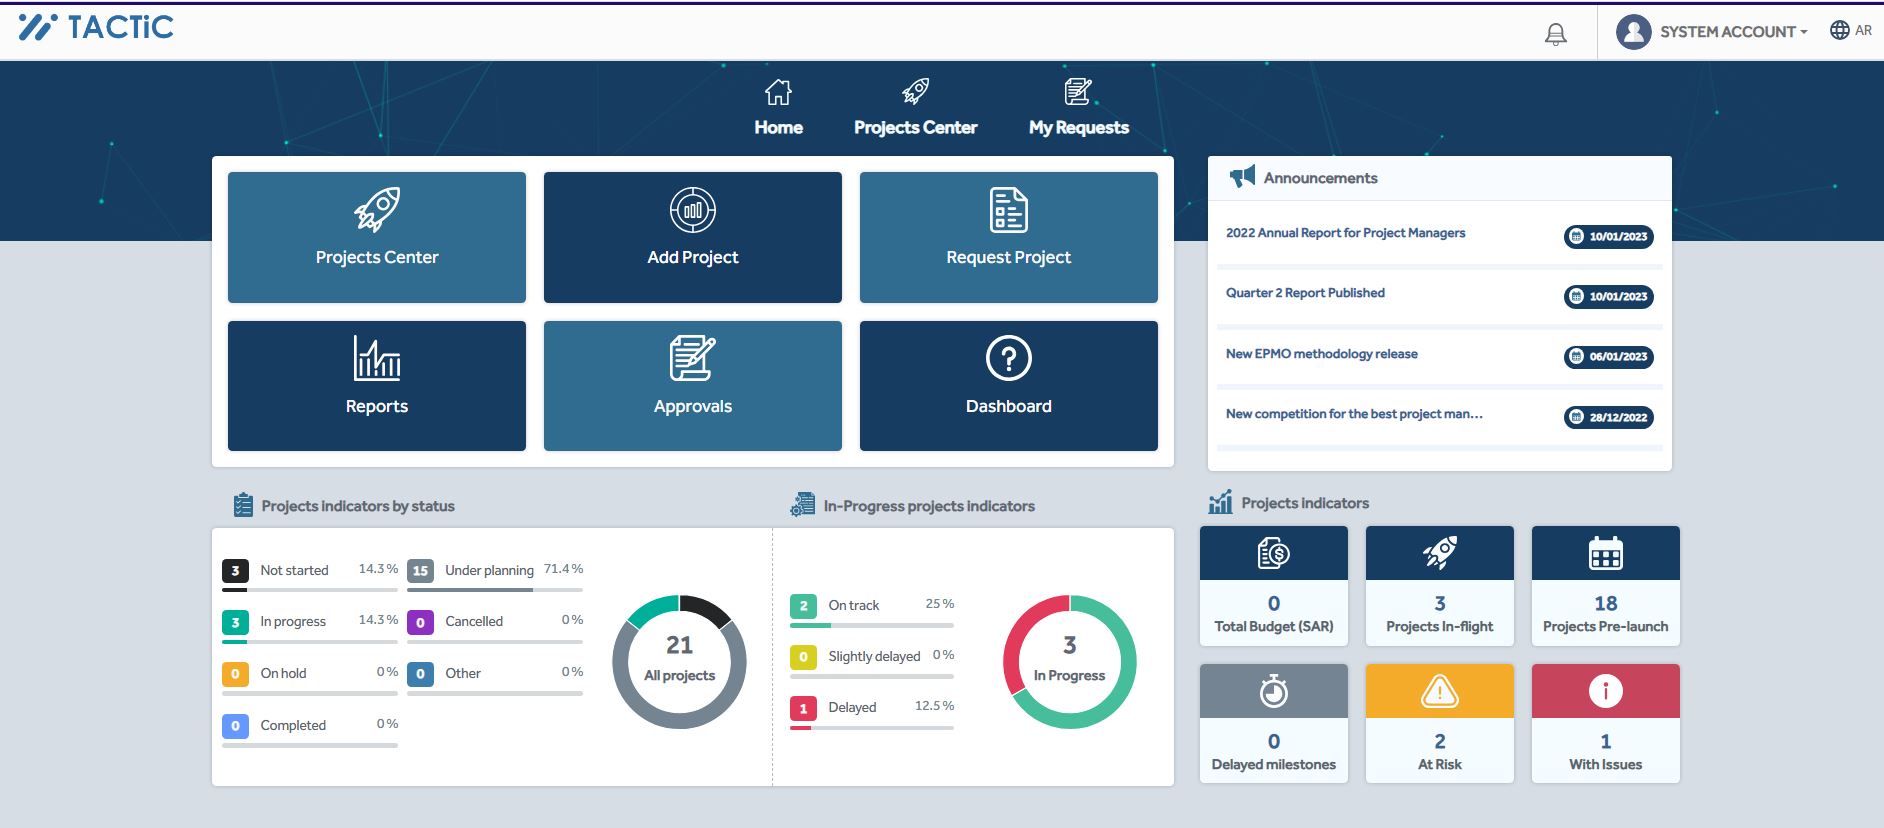
Task: Select the Under planning count badge
Action: [420, 571]
